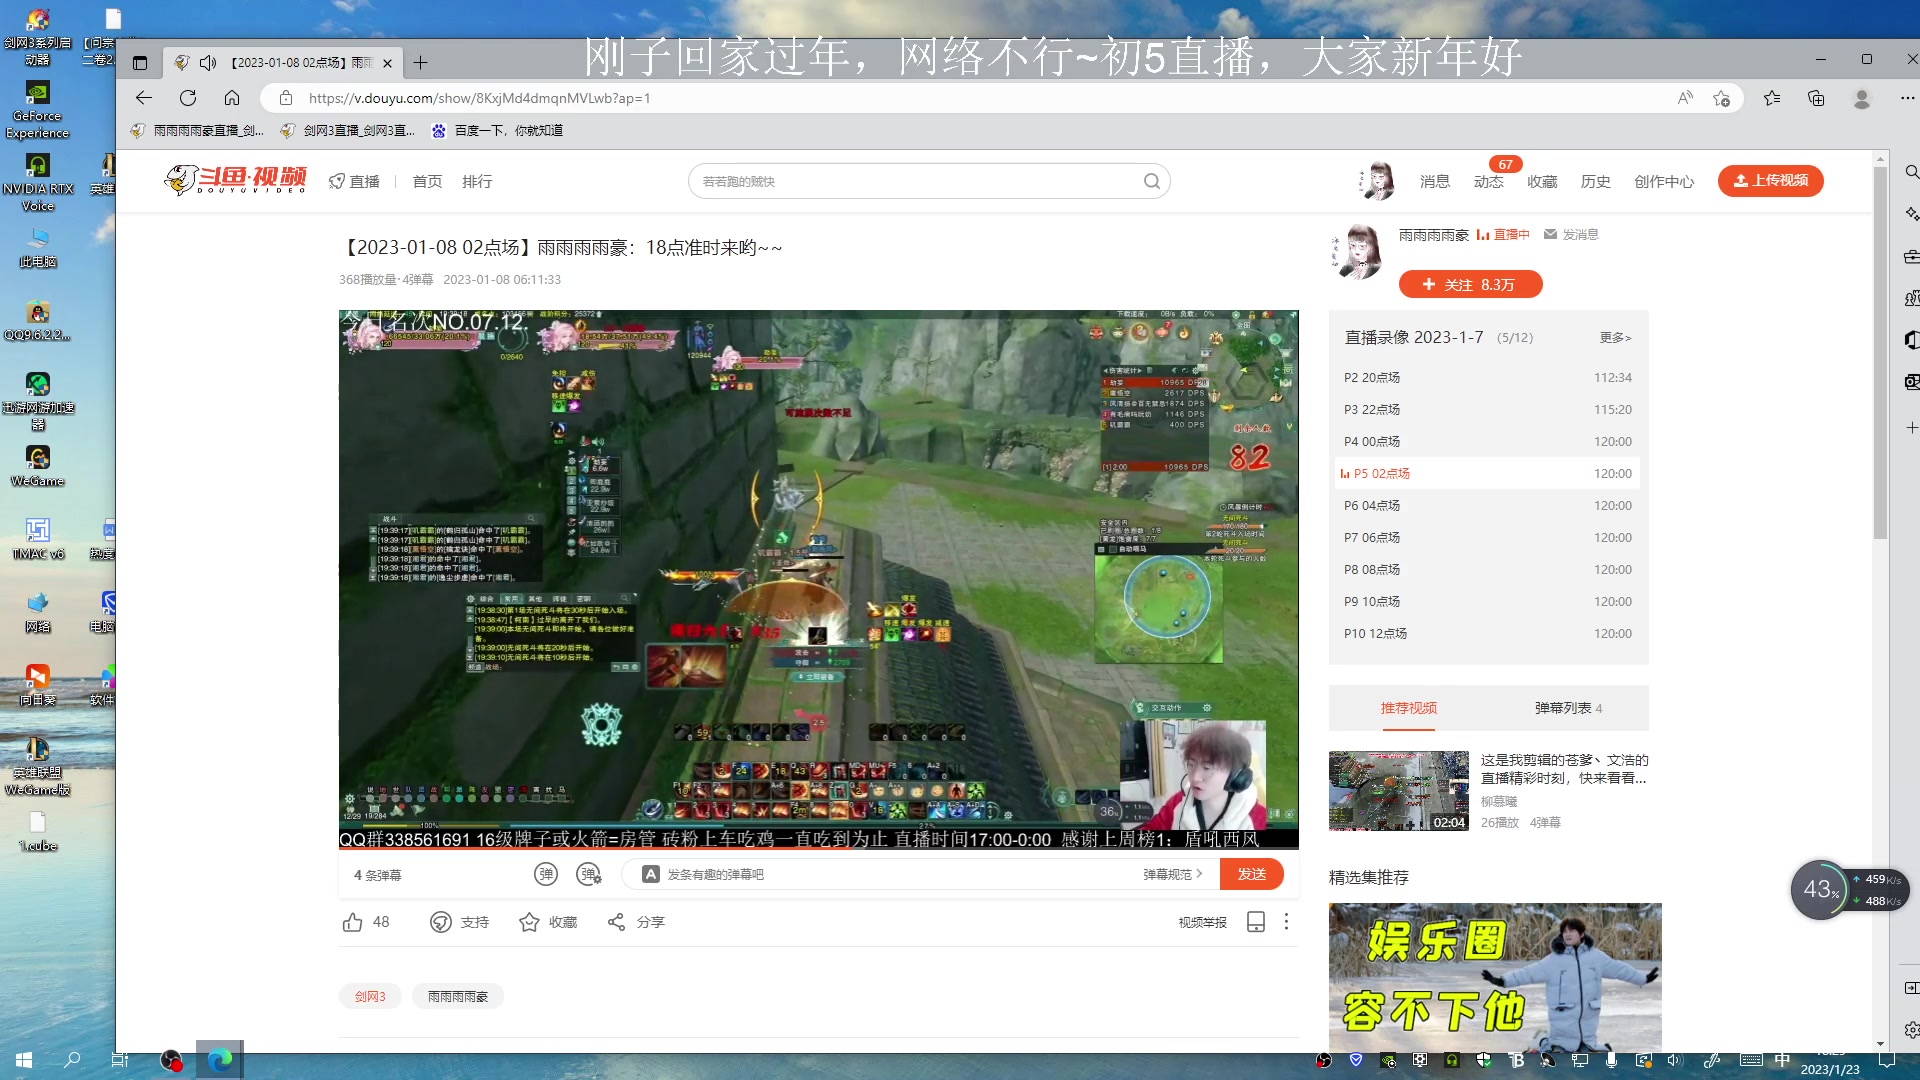
Task: Click 直播中 live status link
Action: [1503, 234]
